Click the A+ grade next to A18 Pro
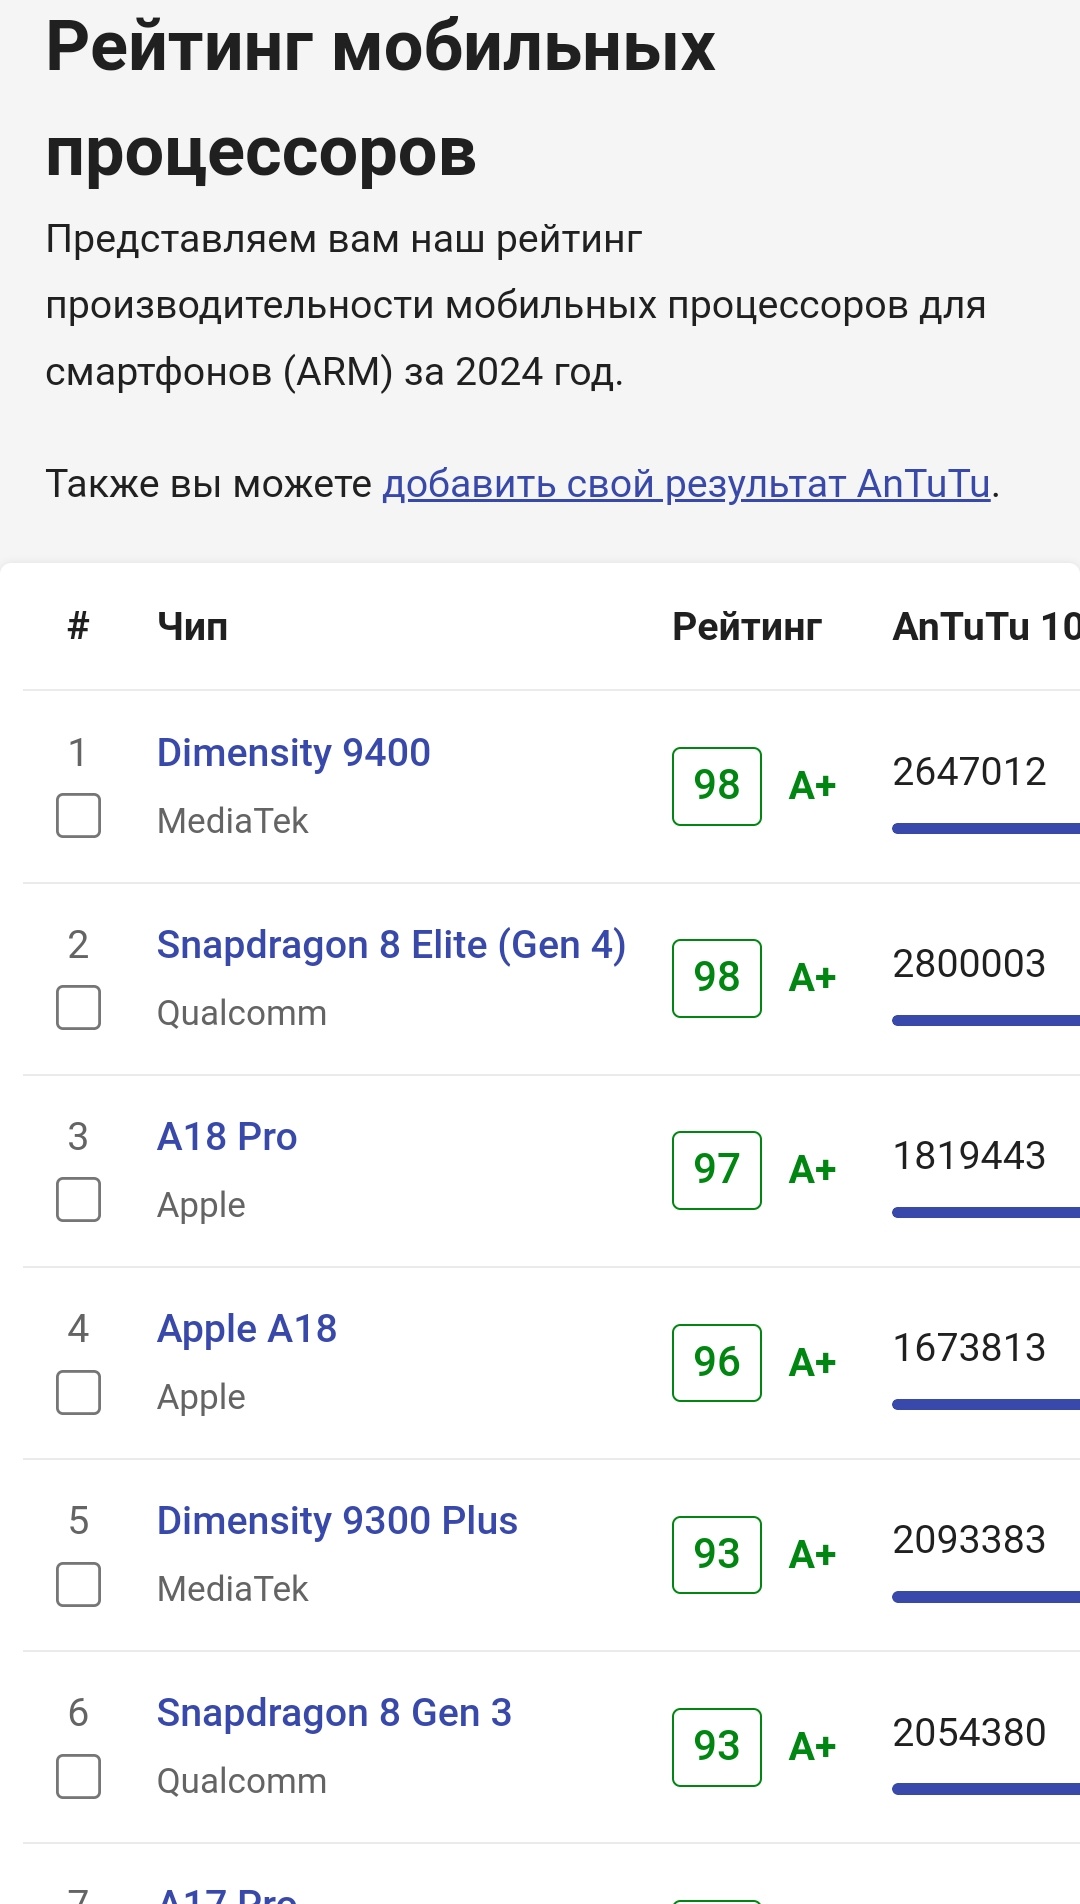Image resolution: width=1080 pixels, height=1904 pixels. point(814,1168)
